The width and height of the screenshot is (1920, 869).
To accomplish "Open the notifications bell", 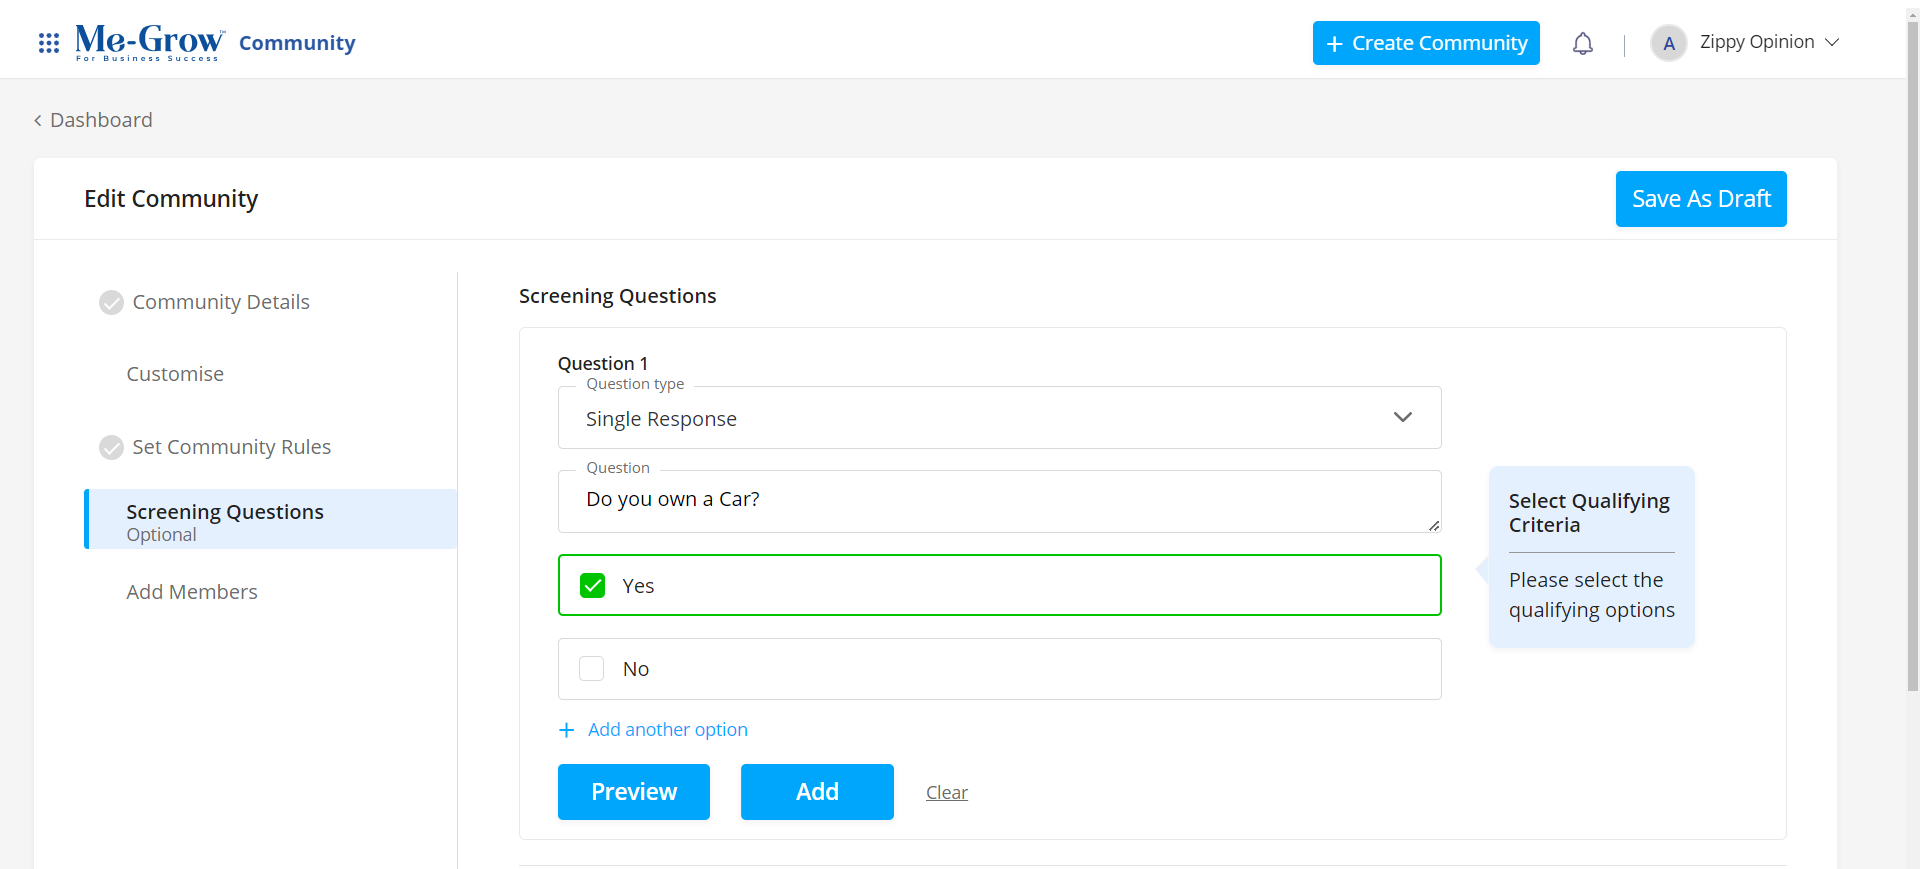I will [1582, 44].
